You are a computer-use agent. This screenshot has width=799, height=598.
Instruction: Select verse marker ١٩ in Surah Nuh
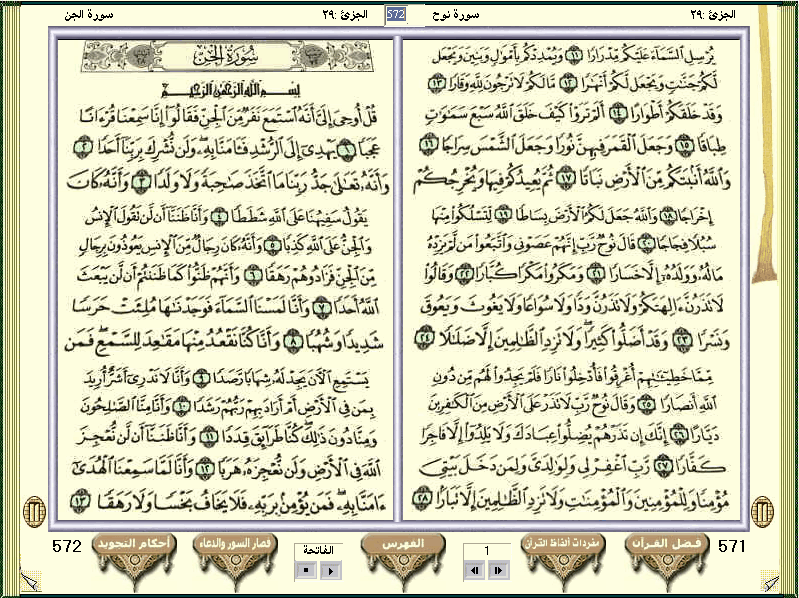503,215
